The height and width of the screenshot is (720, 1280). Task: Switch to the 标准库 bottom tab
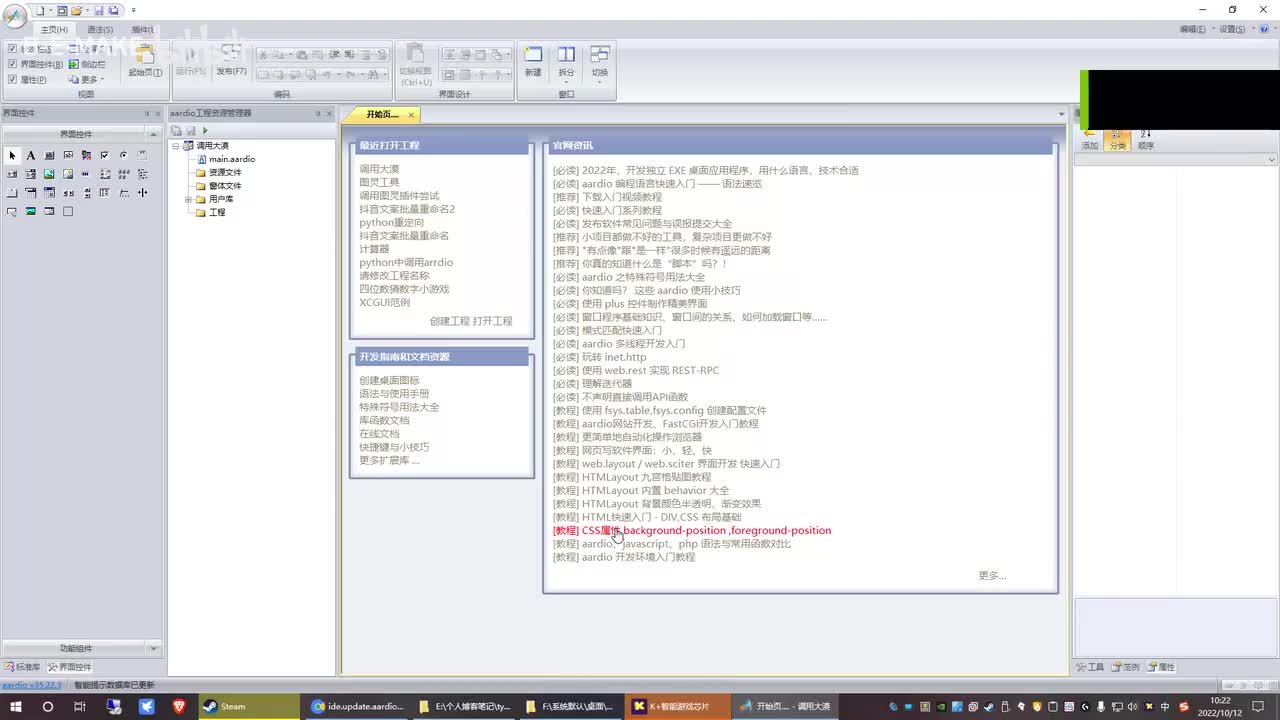(x=23, y=667)
